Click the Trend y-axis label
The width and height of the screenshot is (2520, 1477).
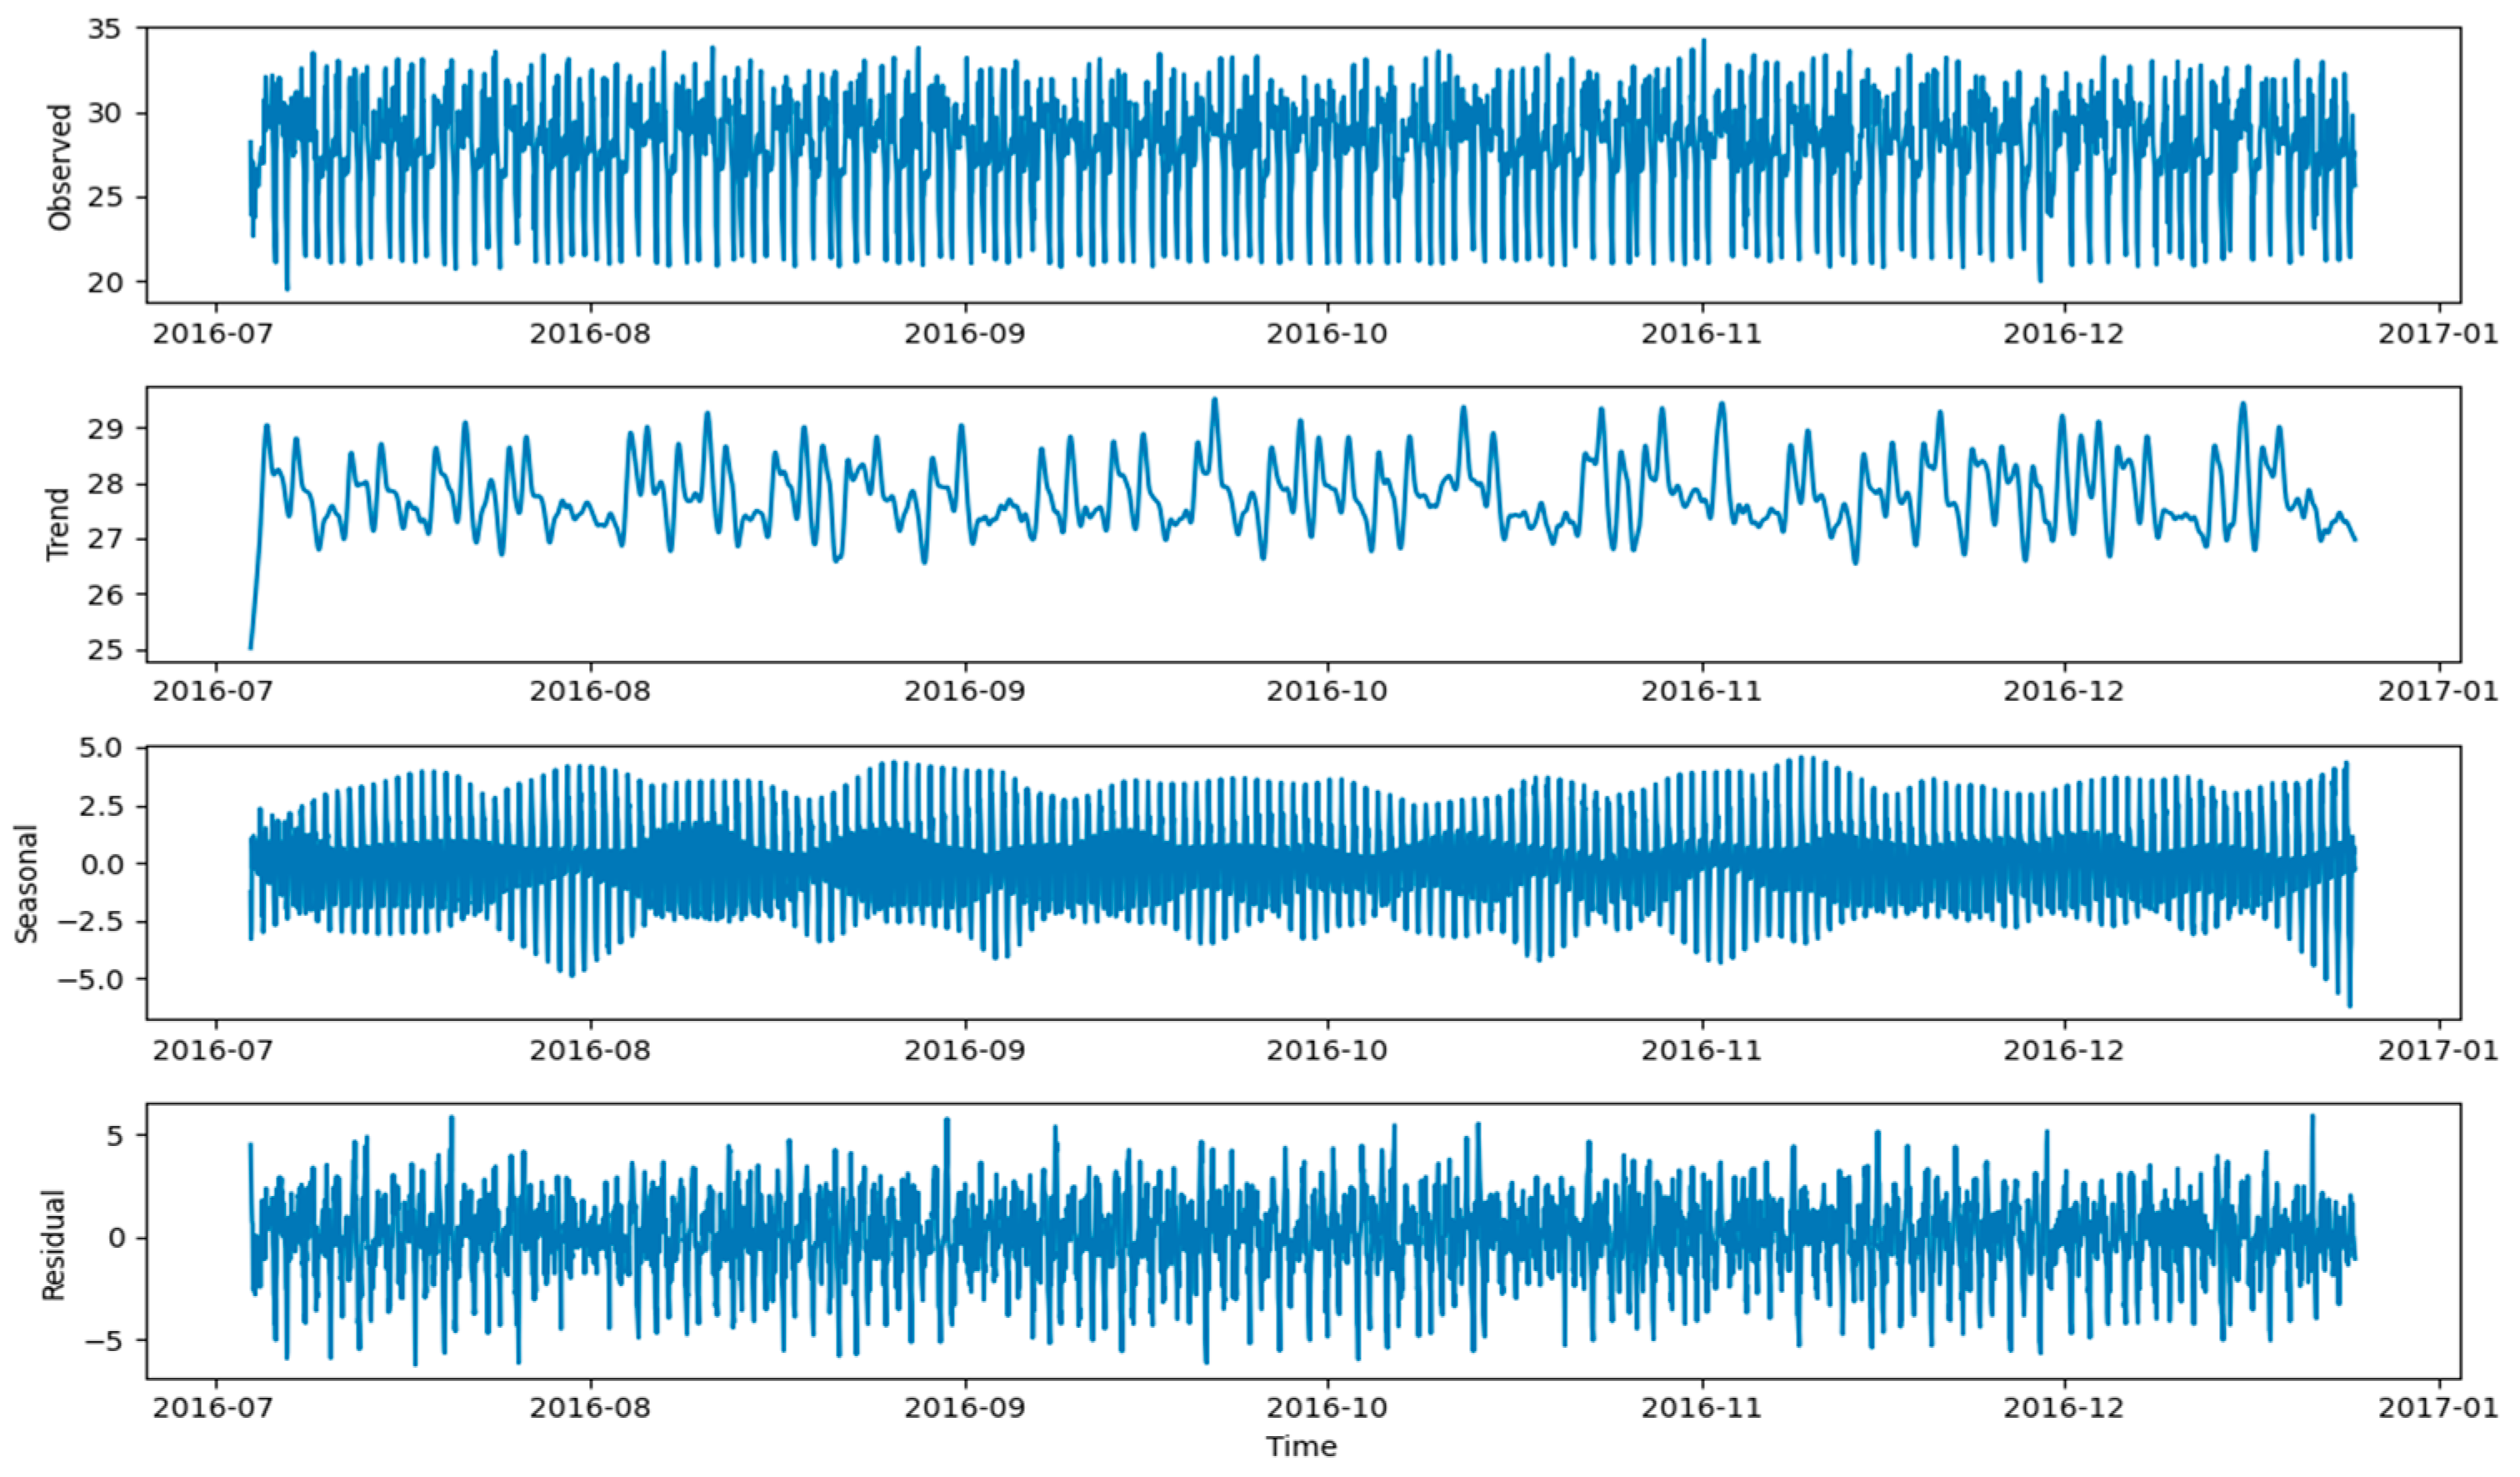[x=58, y=524]
